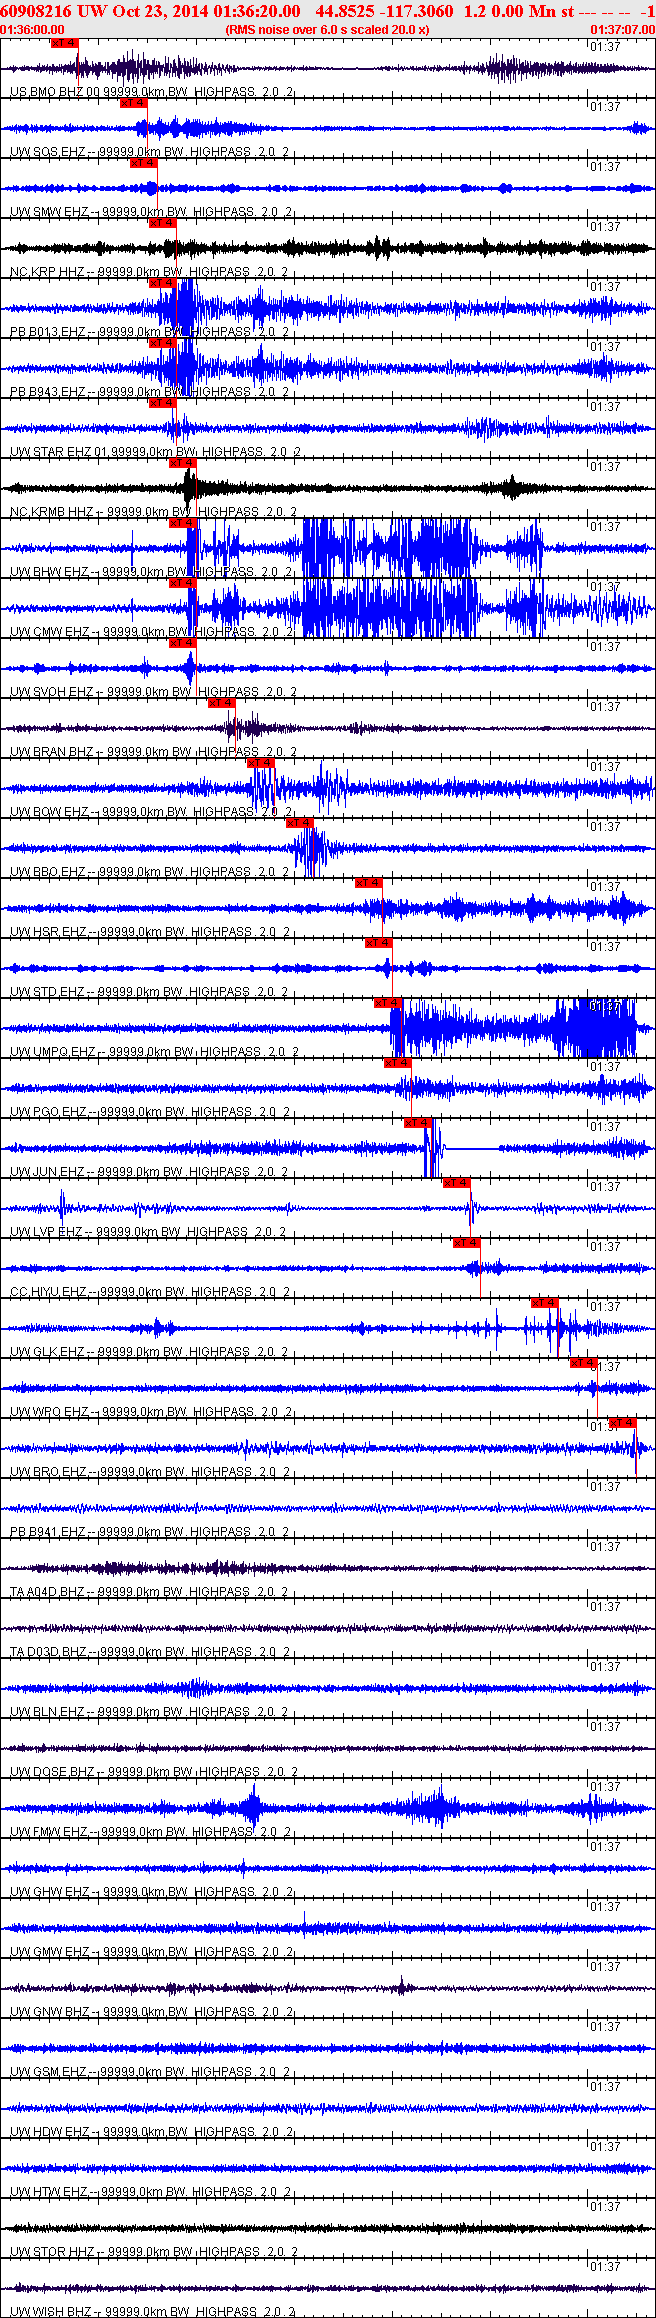Select the UW GMW EHZ station label
Image resolution: width=656 pixels, height=2318 pixels.
pos(152,1952)
